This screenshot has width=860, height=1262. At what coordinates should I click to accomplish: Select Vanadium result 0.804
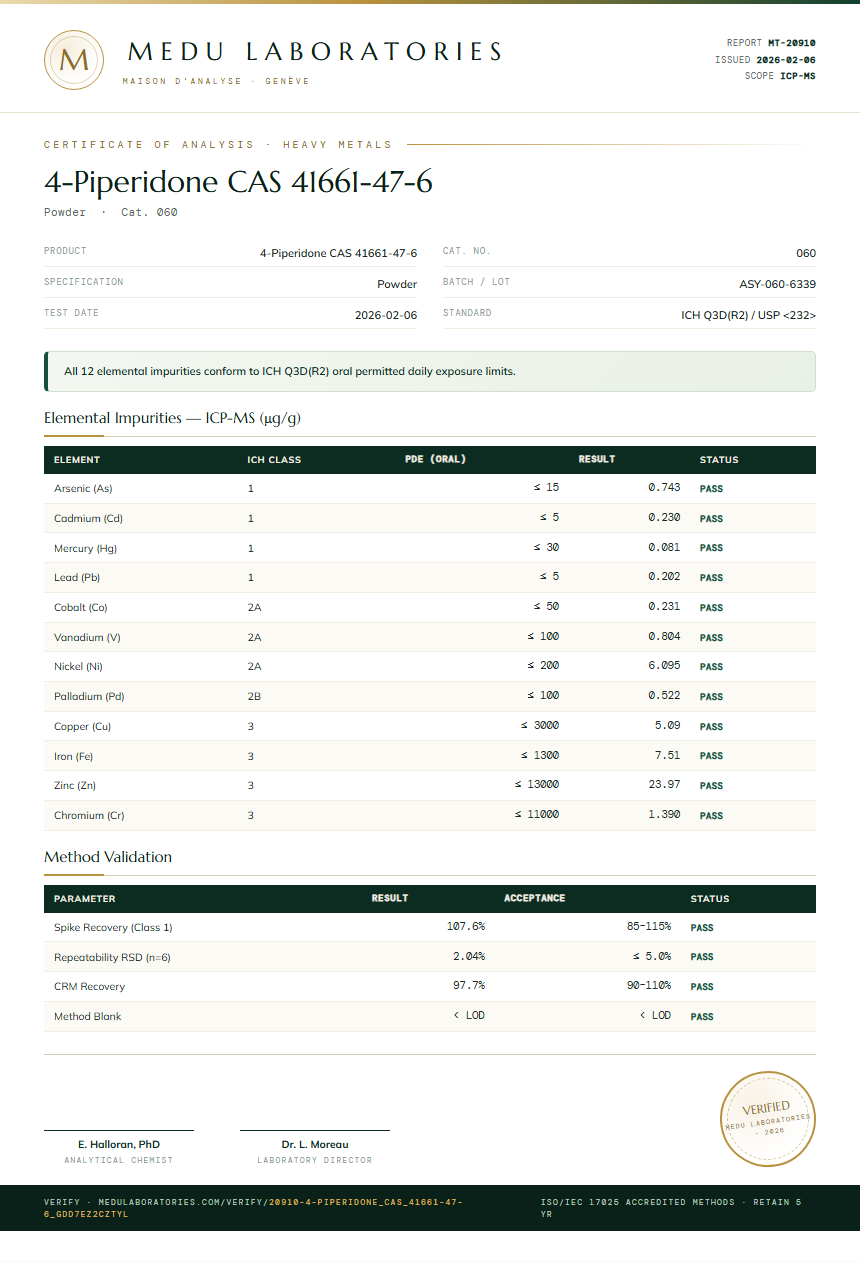664,637
